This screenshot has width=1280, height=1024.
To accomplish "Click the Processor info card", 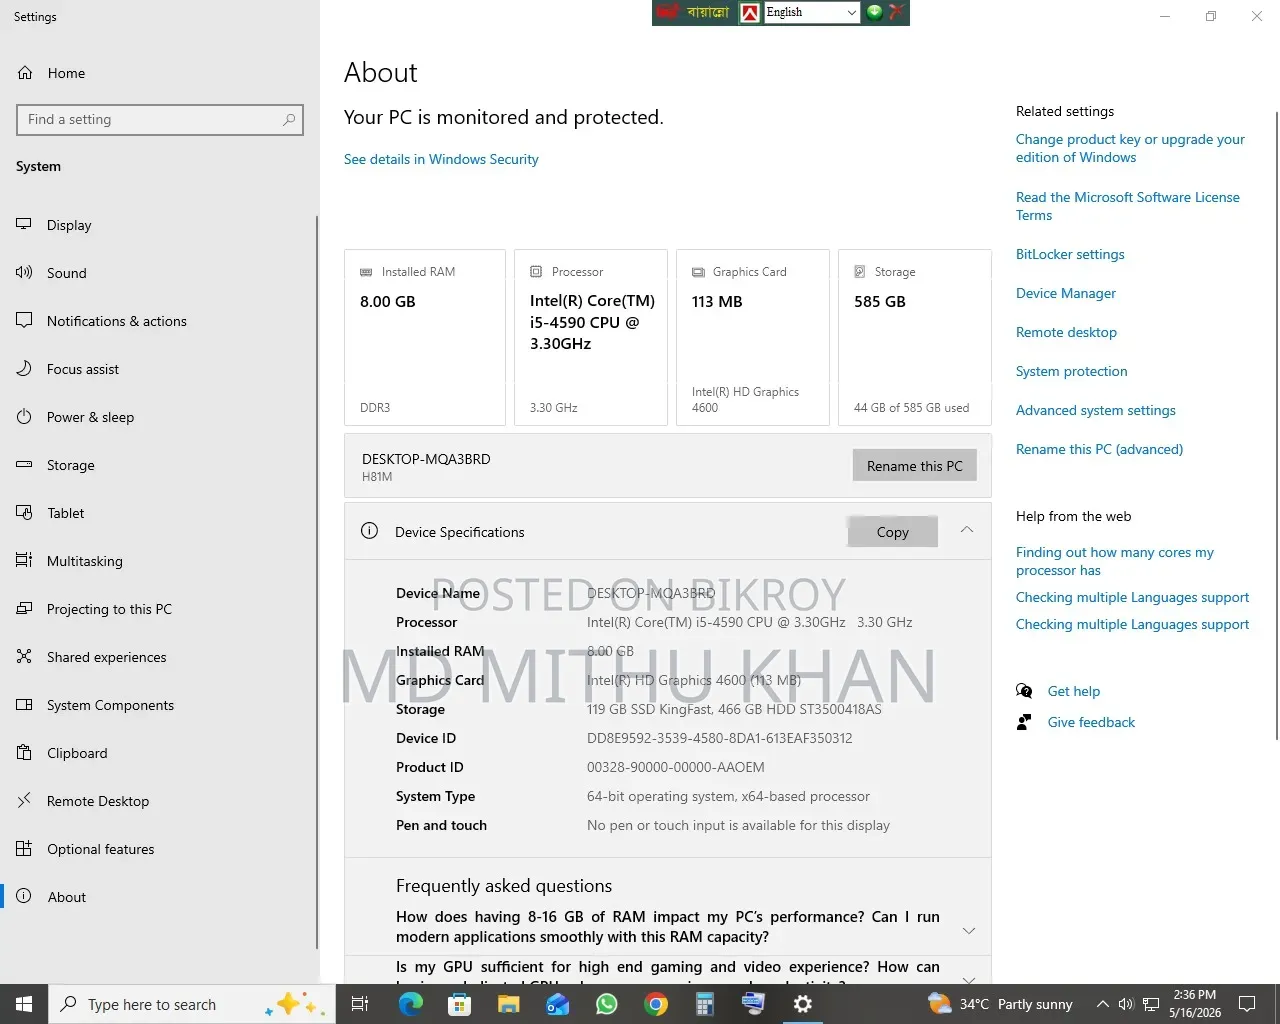I will 591,338.
